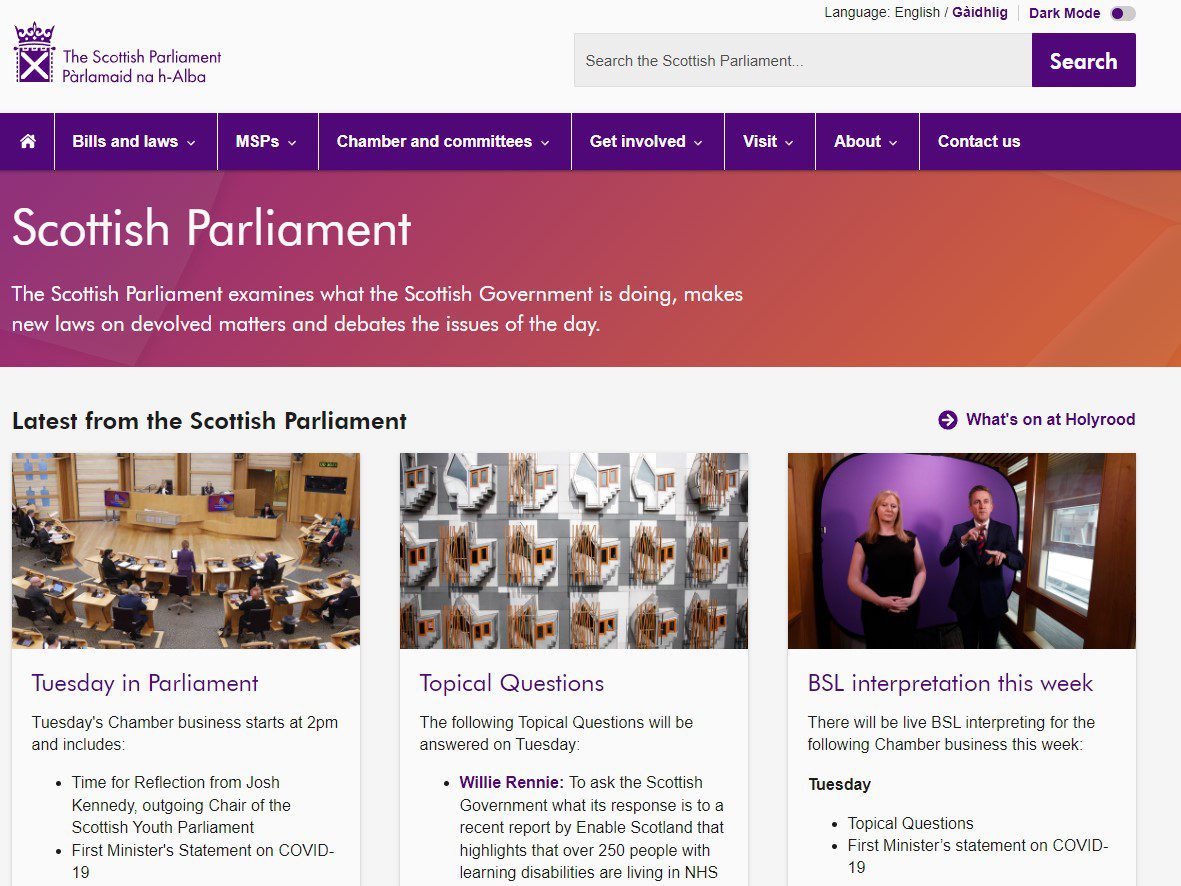Open the Bills and laws menu
Viewport: 1181px width, 886px height.
[136, 142]
